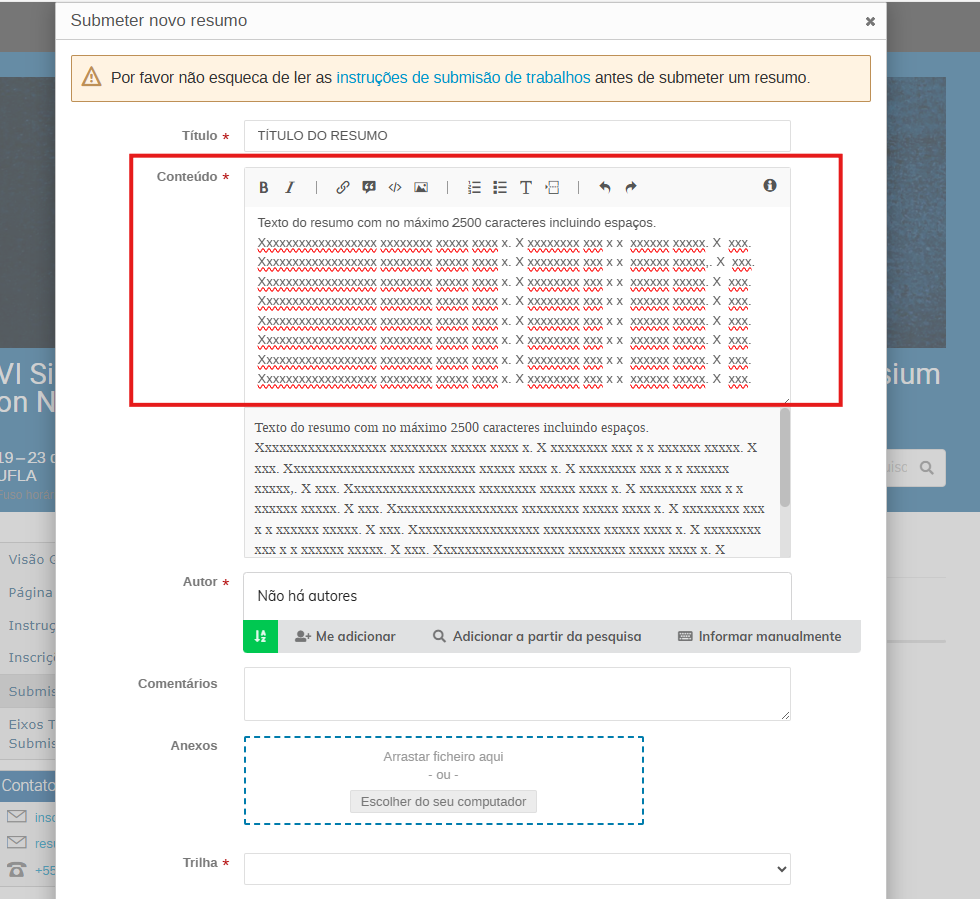980x899 pixels.
Task: Create a bulleted list in editor
Action: tap(500, 187)
